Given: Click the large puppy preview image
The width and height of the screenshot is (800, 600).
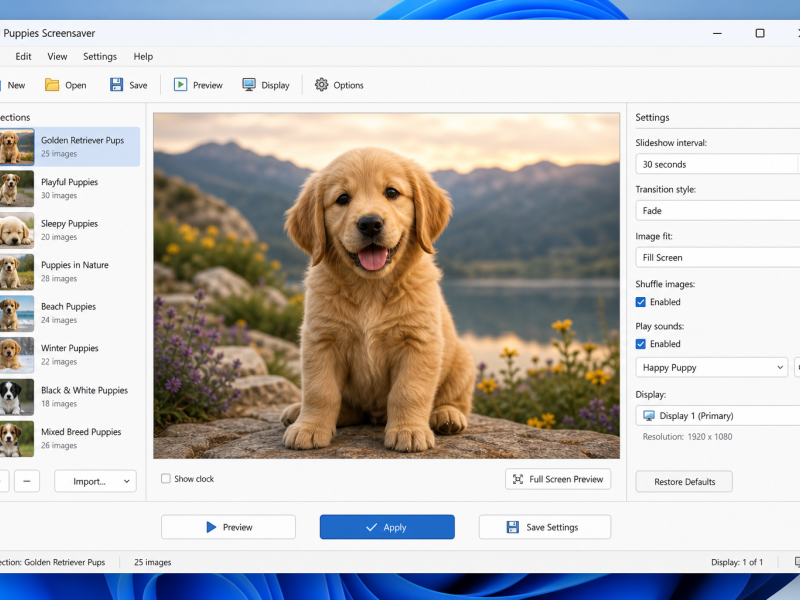Looking at the screenshot, I should [x=387, y=286].
